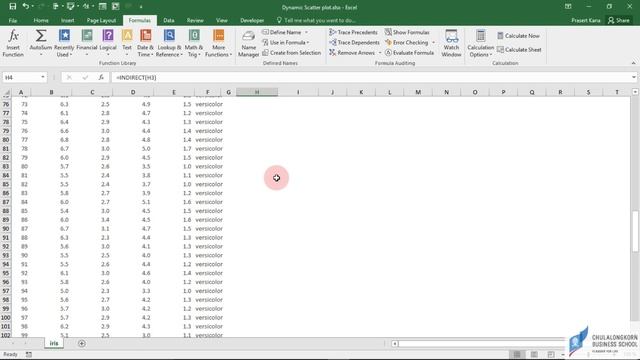The height and width of the screenshot is (360, 640).
Task: Click Calculate Sheet
Action: [519, 49]
